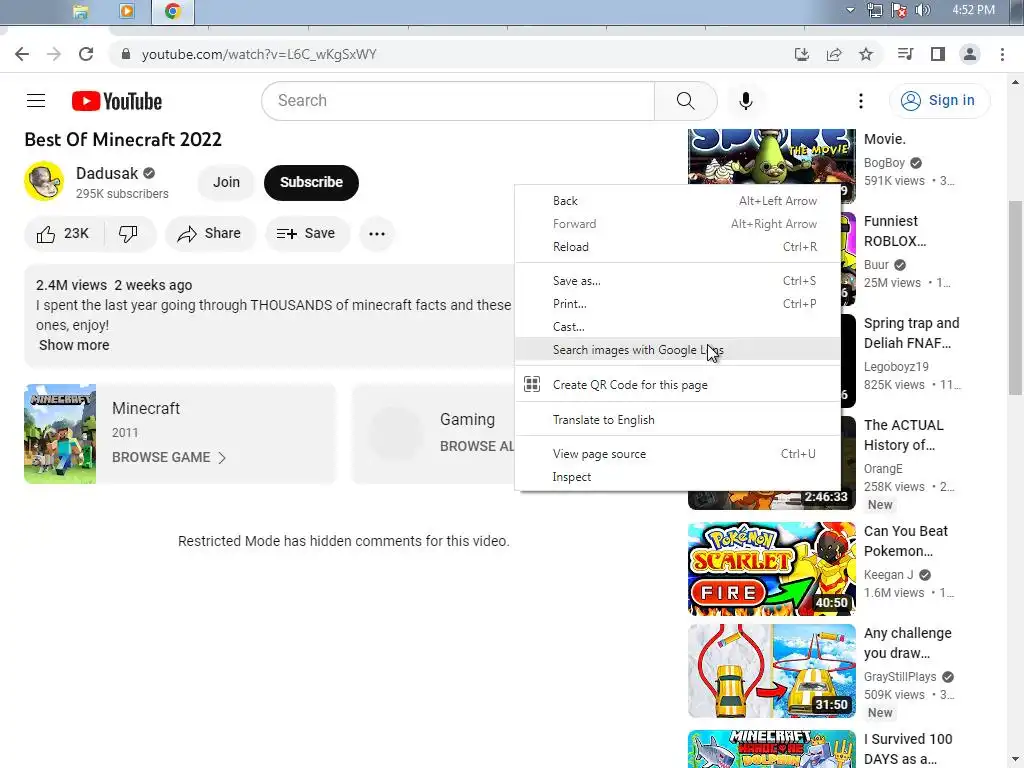Open 'Spring trap and Deliah FNAF...' video title
1024x768 pixels.
point(912,333)
